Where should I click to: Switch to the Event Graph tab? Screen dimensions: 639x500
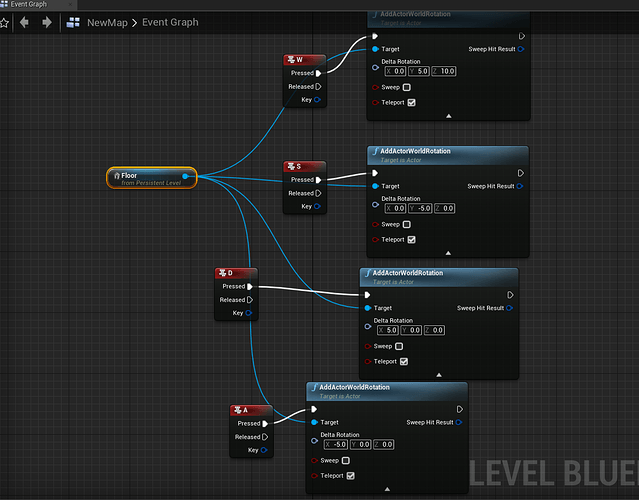click(x=29, y=4)
